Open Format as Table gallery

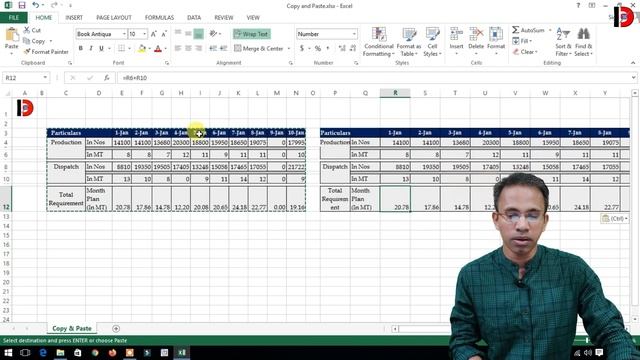coord(409,42)
